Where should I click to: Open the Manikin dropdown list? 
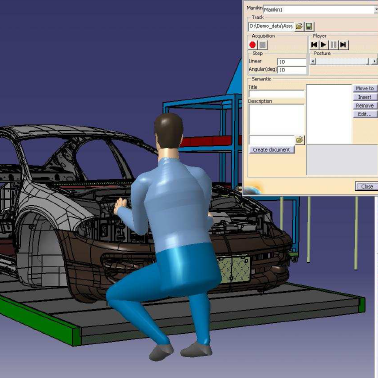point(376,10)
